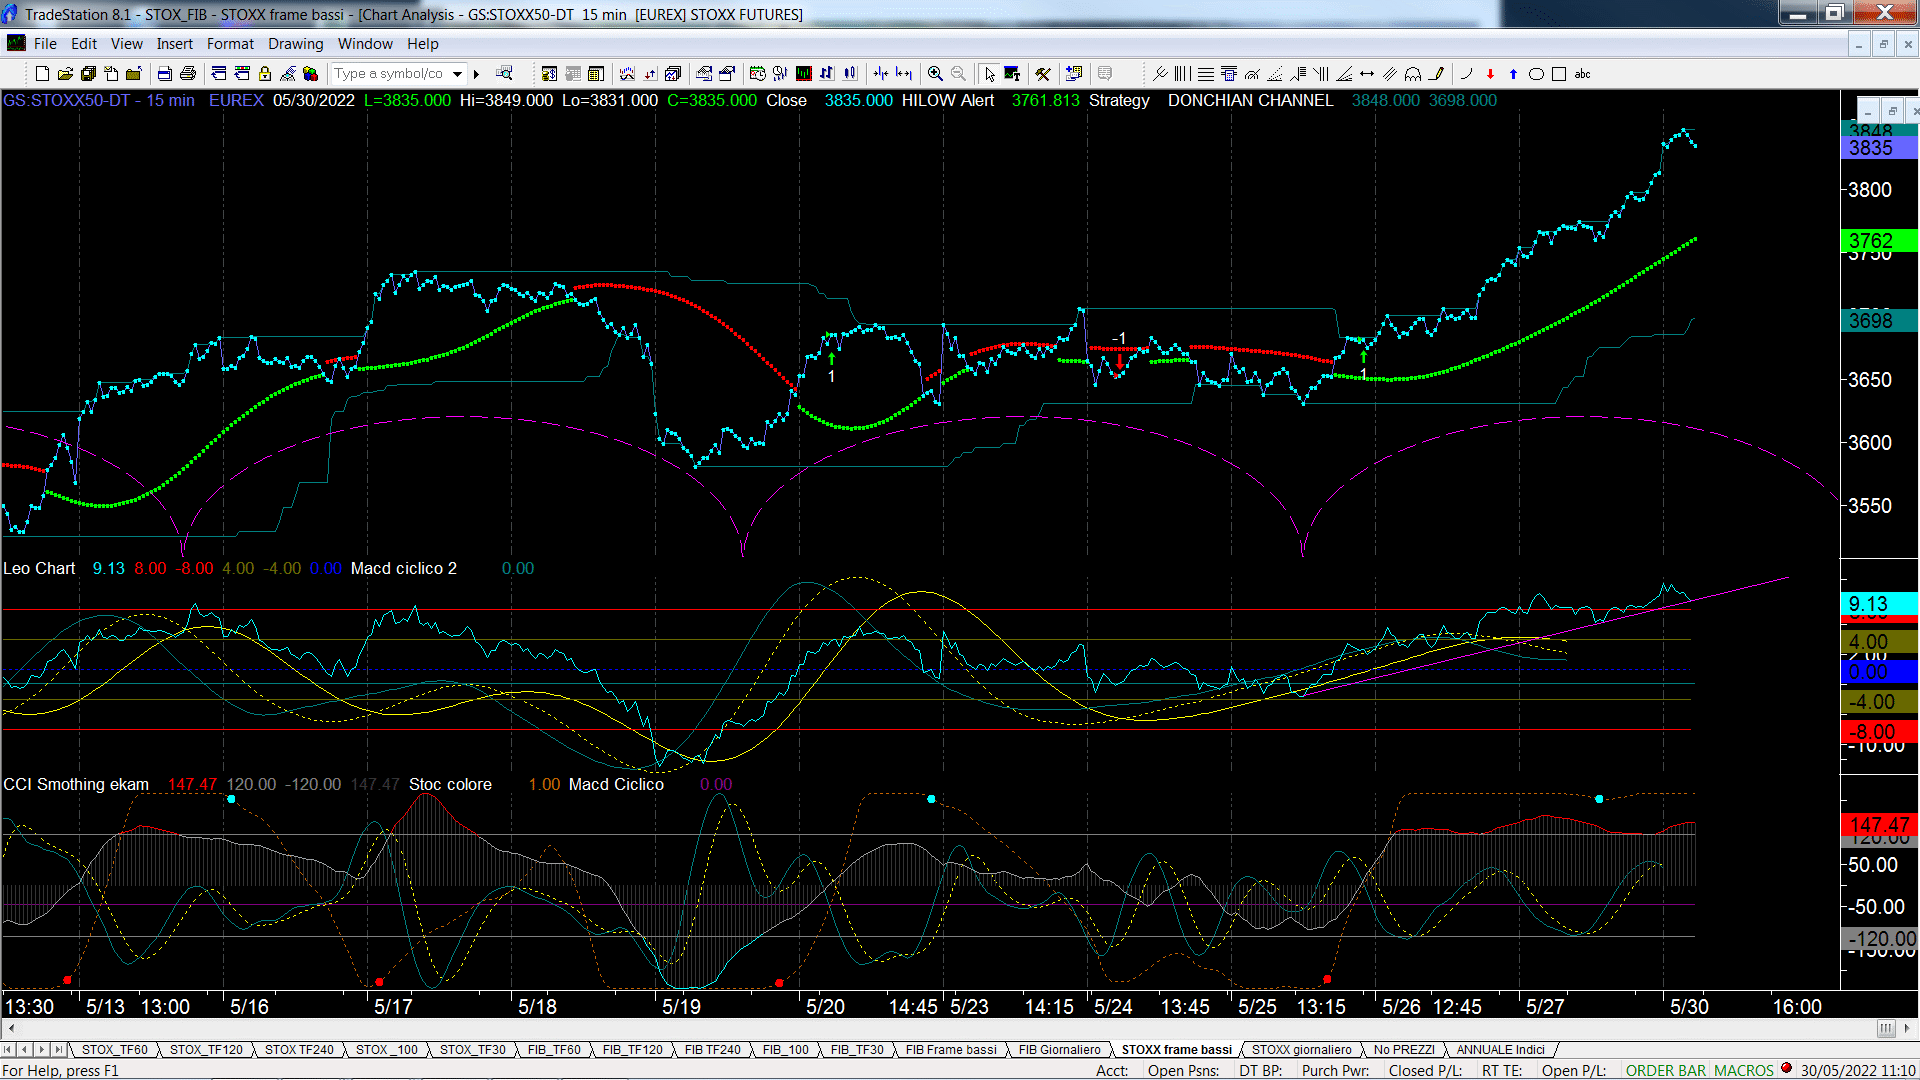
Task: Click the green-on-black chart icon
Action: point(804,73)
